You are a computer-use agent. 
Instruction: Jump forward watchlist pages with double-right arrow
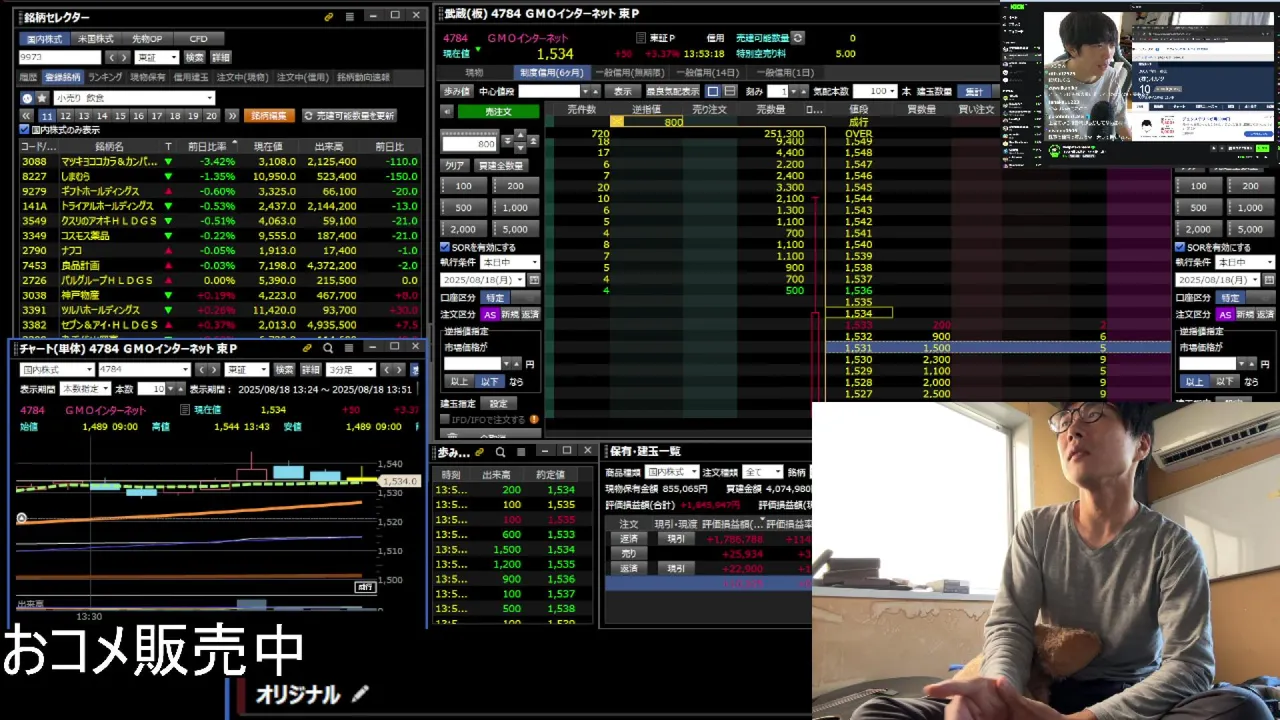(232, 116)
